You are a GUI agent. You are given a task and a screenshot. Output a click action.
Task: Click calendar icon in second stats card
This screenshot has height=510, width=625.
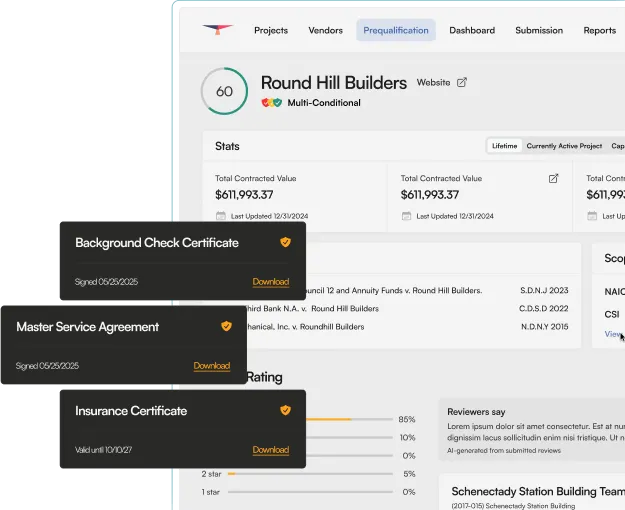tap(406, 216)
